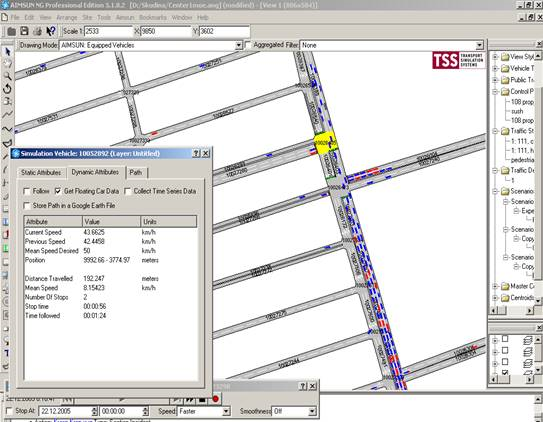This screenshot has height=422, width=543.
Task: Open the Drawing Mode dropdown
Action: pyautogui.click(x=239, y=45)
